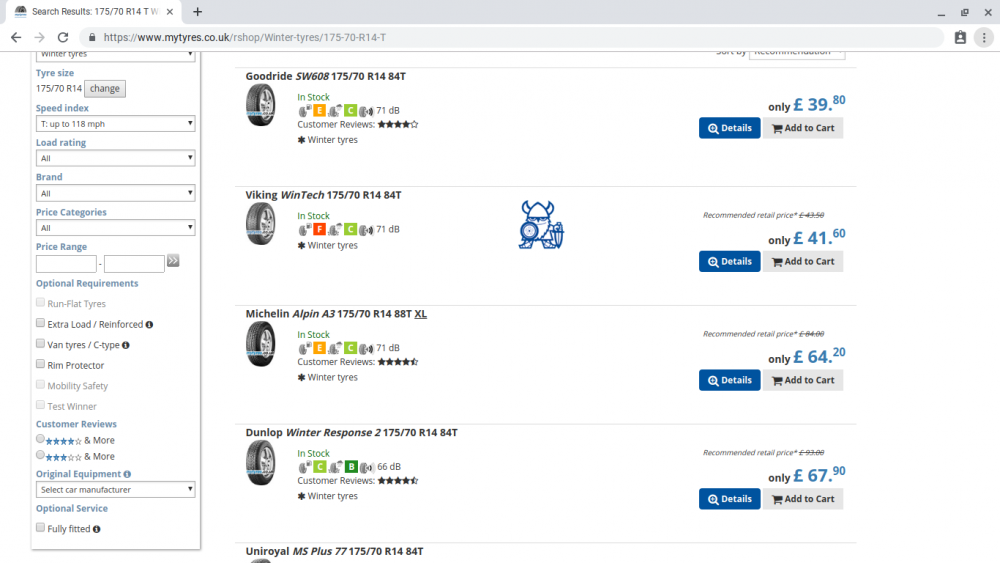Click change tyre size button
Image resolution: width=1000 pixels, height=563 pixels.
coord(105,89)
